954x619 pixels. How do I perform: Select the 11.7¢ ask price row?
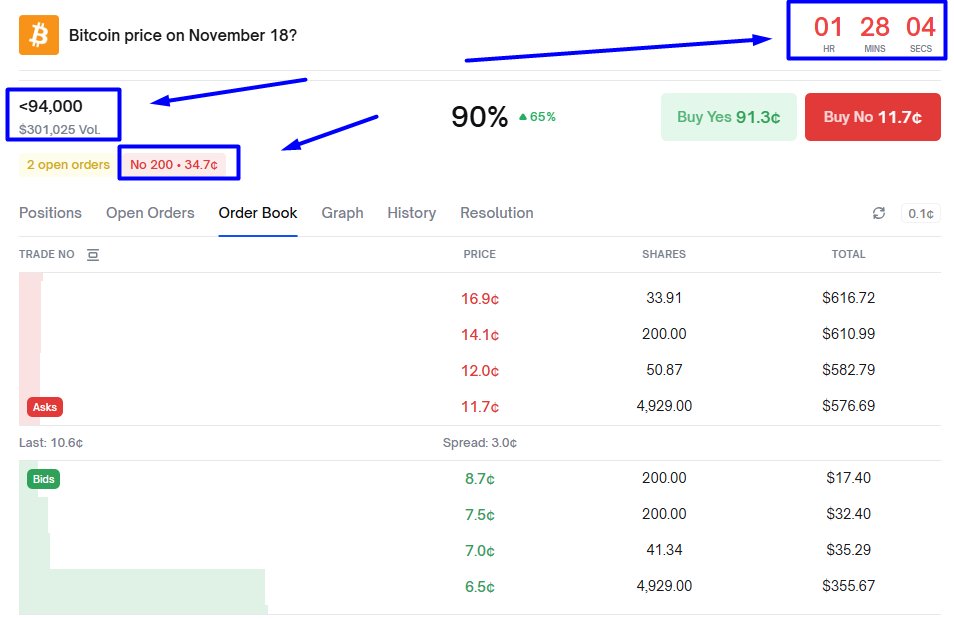(x=480, y=407)
